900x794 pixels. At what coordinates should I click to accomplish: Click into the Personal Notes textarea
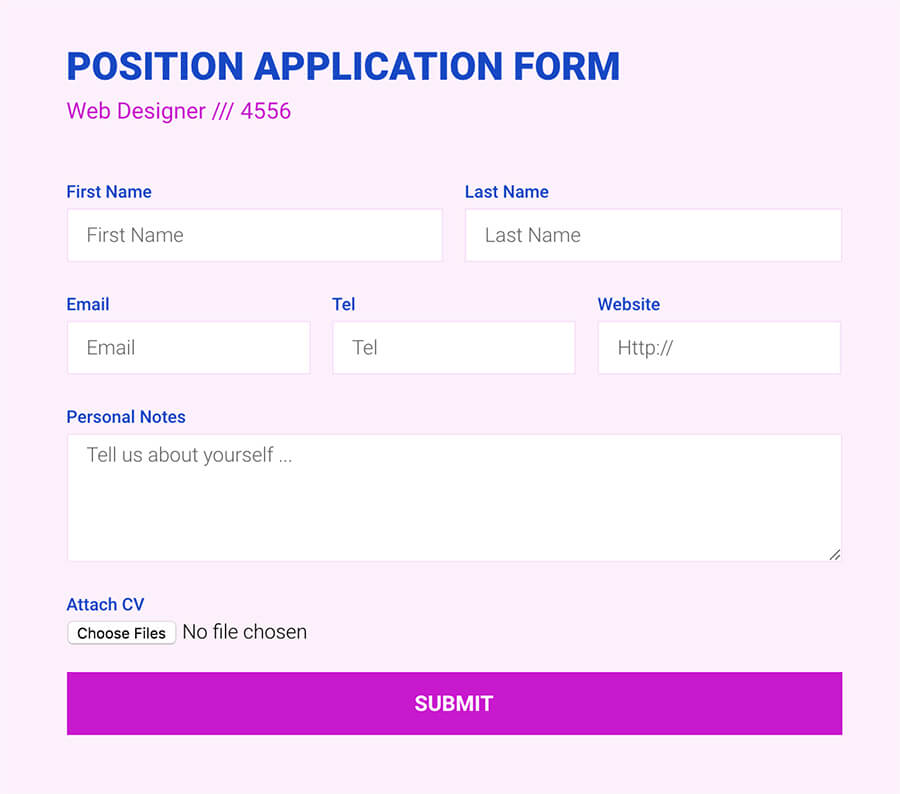coord(453,497)
